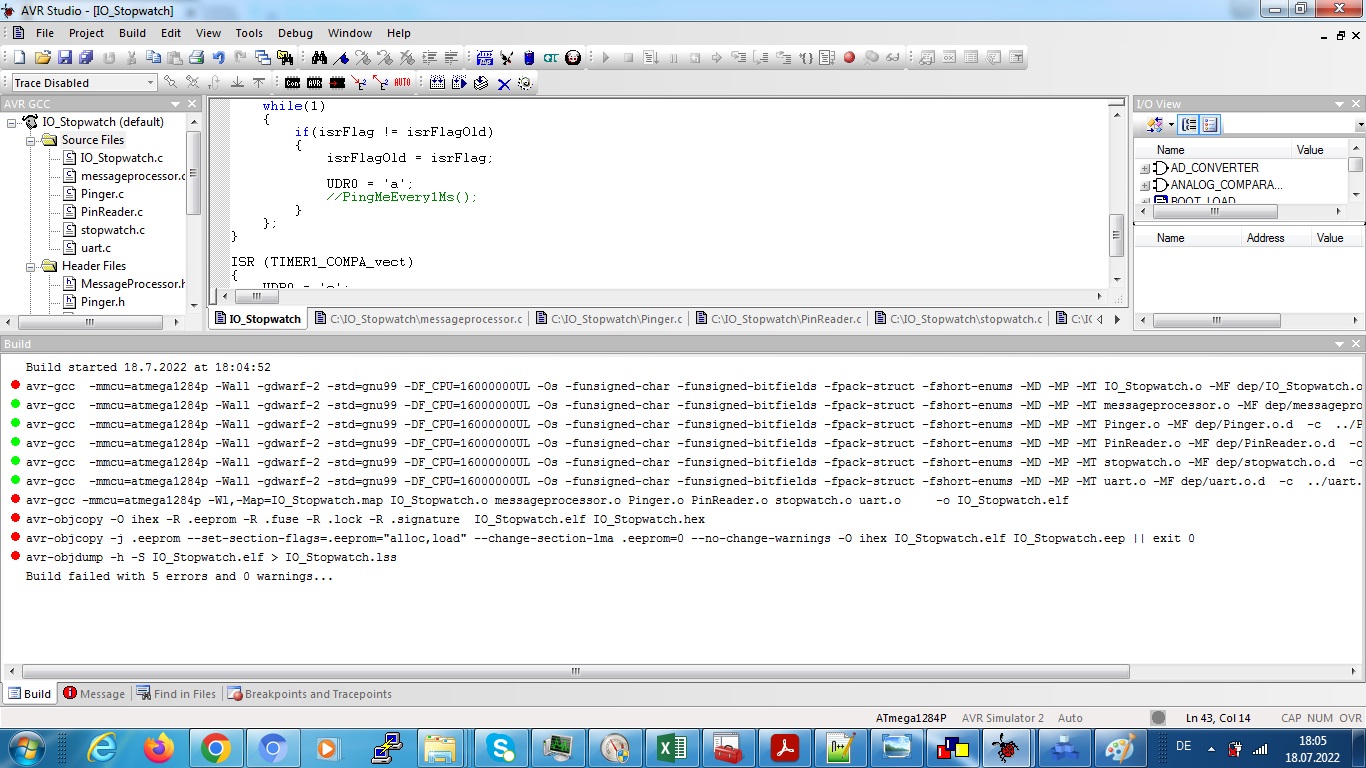Switch to the Pinger.c editor tab
The width and height of the screenshot is (1366, 768).
609,319
